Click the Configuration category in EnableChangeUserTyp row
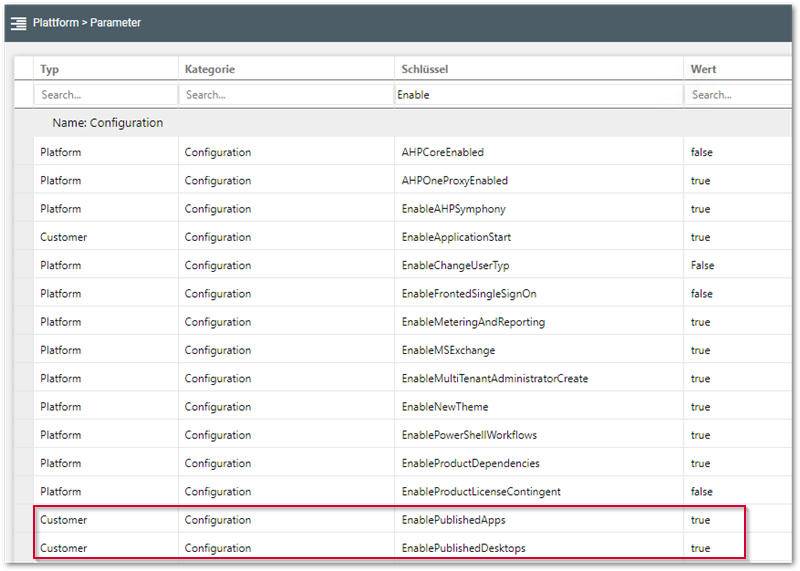 coord(218,265)
